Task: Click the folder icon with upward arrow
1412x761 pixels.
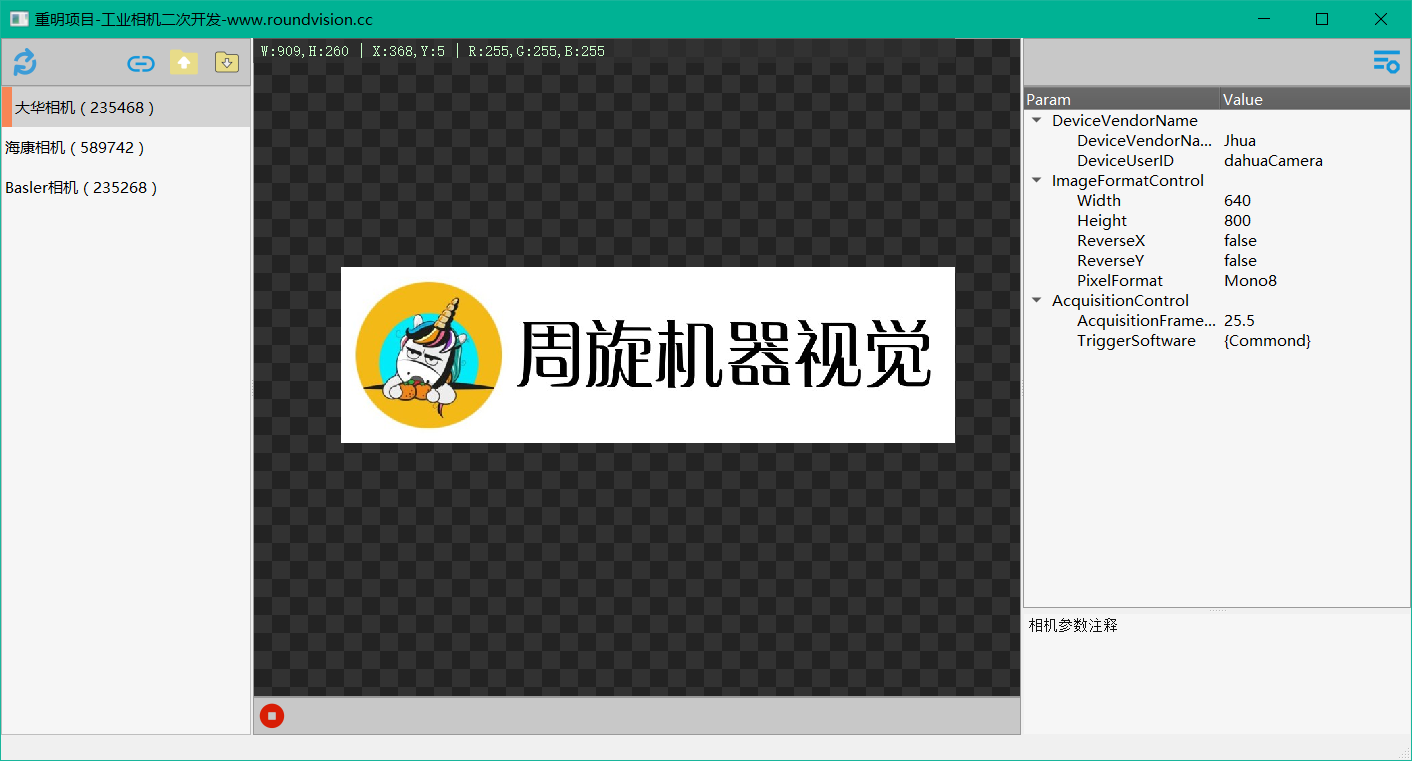Action: (x=184, y=62)
